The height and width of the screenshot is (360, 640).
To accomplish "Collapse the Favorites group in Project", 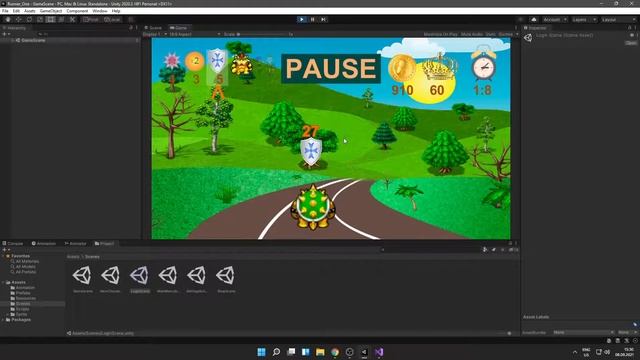I will pyautogui.click(x=3, y=256).
